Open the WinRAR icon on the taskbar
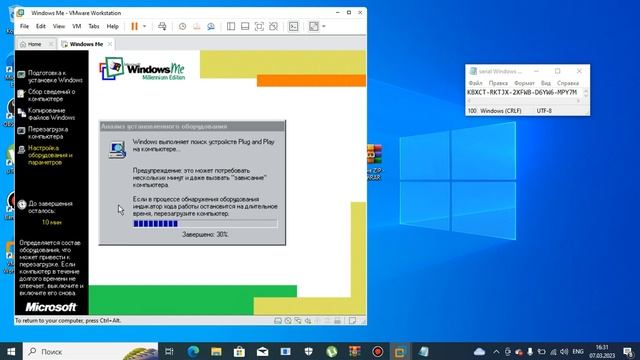This screenshot has height=360, width=640. (355, 351)
